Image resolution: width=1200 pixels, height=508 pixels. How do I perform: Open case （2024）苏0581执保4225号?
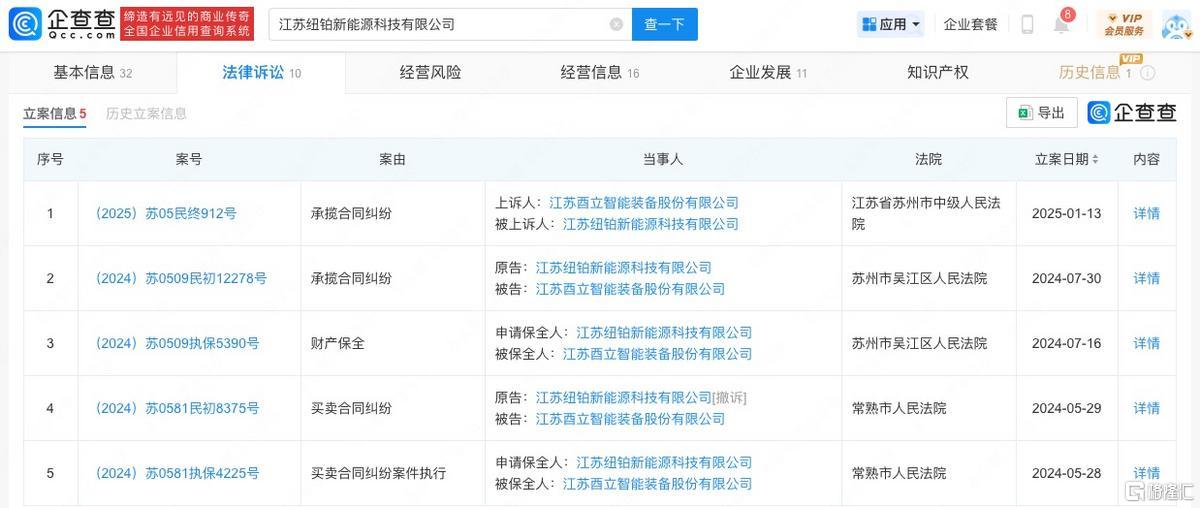click(175, 473)
